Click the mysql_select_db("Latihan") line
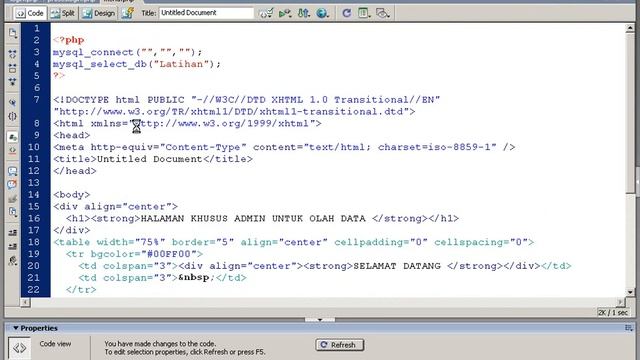 click(137, 64)
